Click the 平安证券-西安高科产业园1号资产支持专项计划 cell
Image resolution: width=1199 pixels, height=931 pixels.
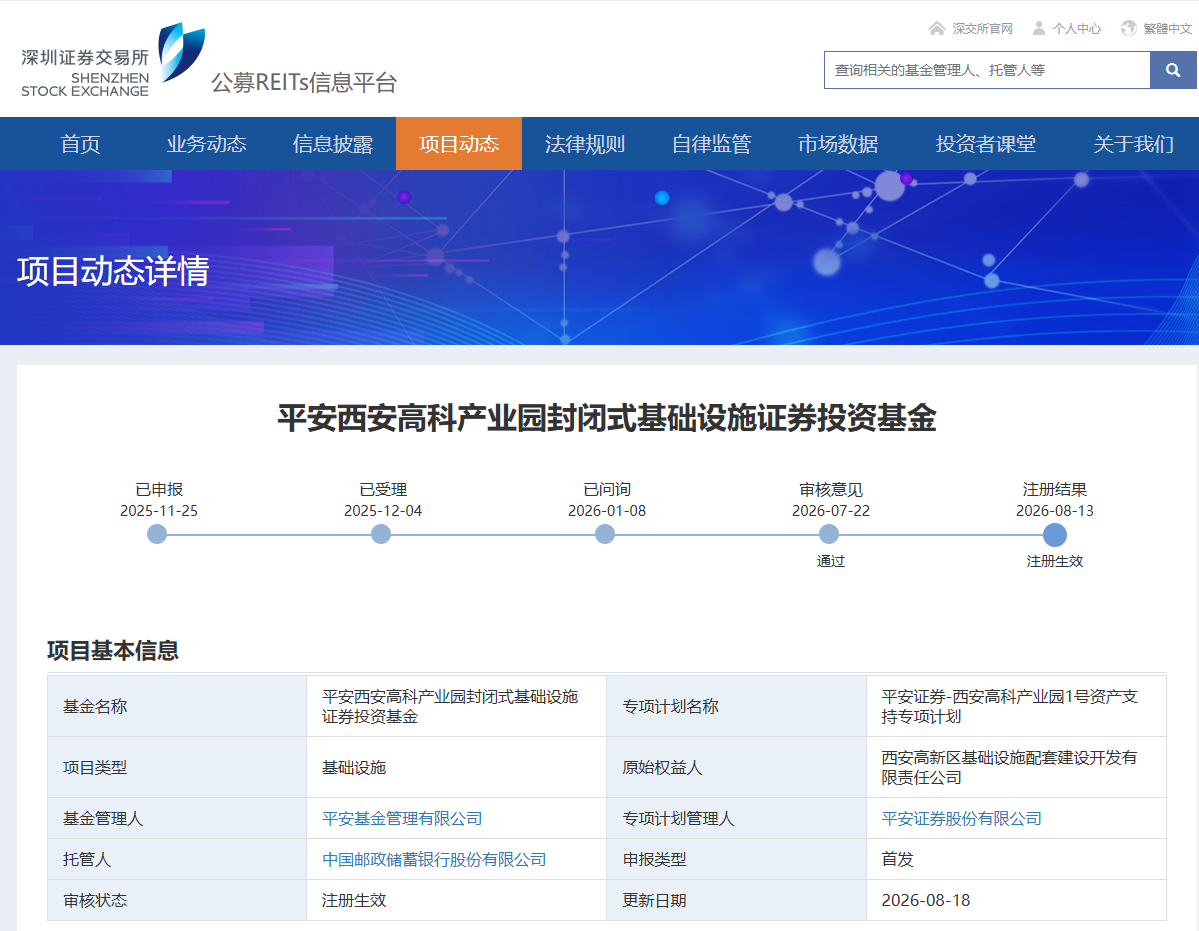[x=1016, y=706]
